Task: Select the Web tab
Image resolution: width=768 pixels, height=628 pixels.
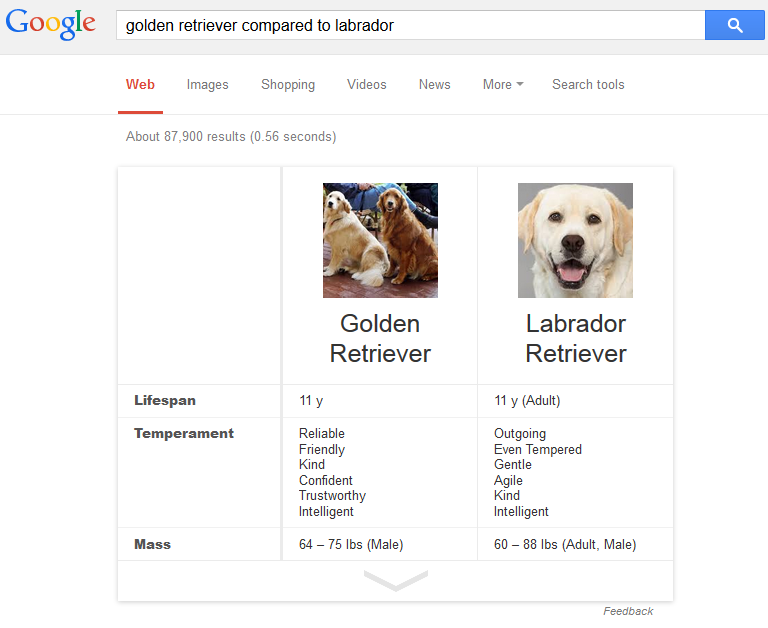Action: (x=140, y=85)
